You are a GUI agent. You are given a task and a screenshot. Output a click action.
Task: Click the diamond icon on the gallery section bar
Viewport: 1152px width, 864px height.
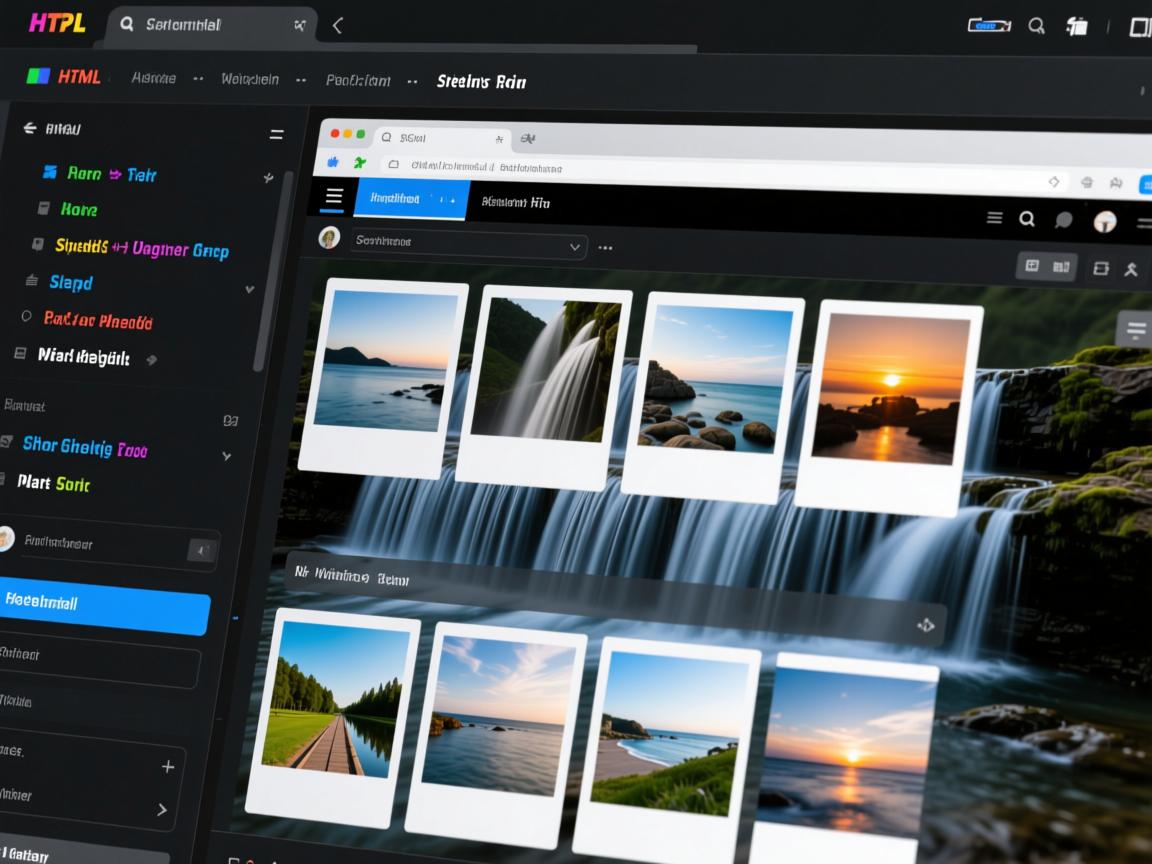pos(925,625)
